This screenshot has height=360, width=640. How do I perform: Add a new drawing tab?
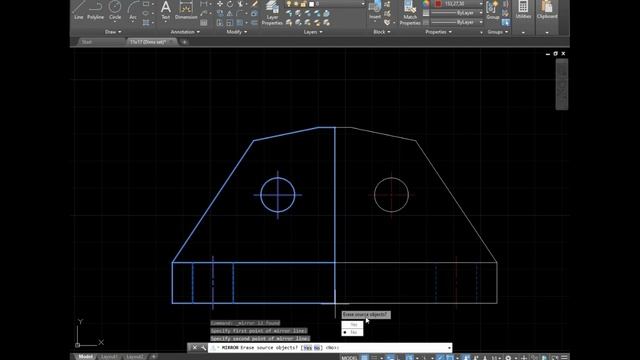point(184,42)
